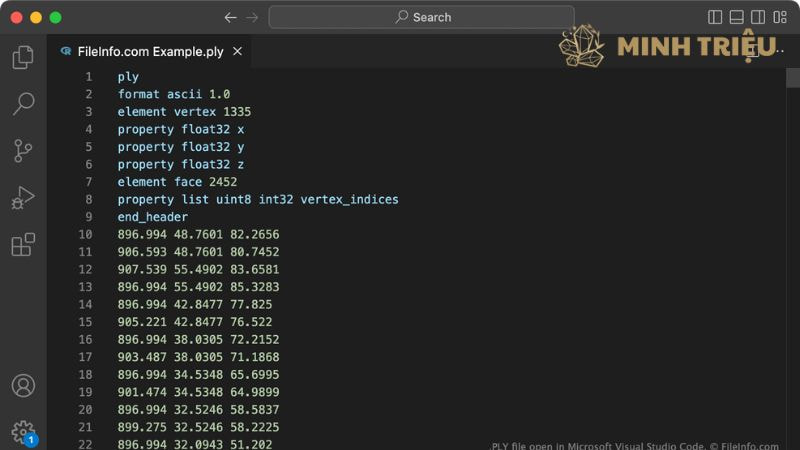This screenshot has width=800, height=450.
Task: Open the Customize Layout menu
Action: [780, 17]
